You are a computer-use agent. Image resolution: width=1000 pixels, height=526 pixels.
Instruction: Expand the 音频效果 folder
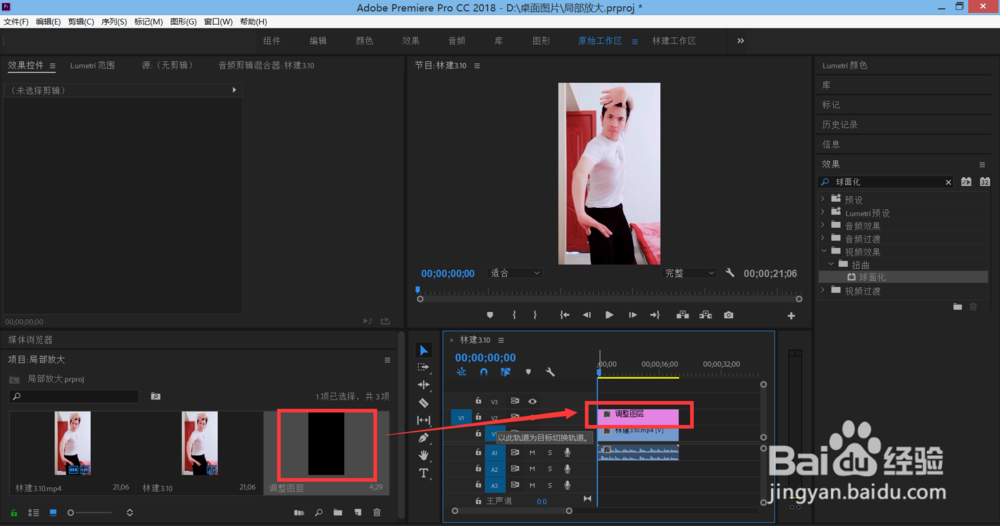[823, 225]
